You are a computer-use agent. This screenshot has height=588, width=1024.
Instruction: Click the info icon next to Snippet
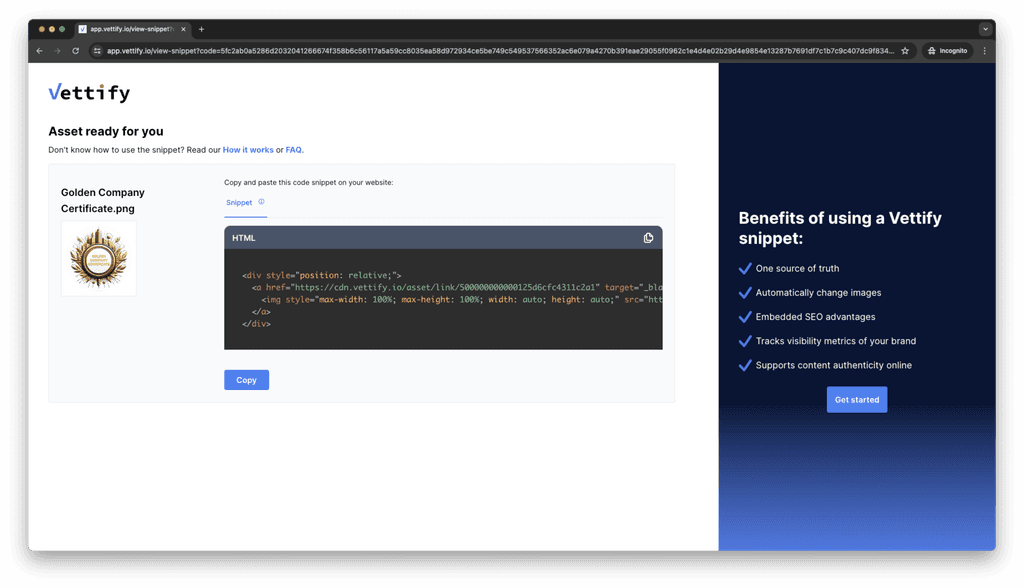tap(261, 202)
